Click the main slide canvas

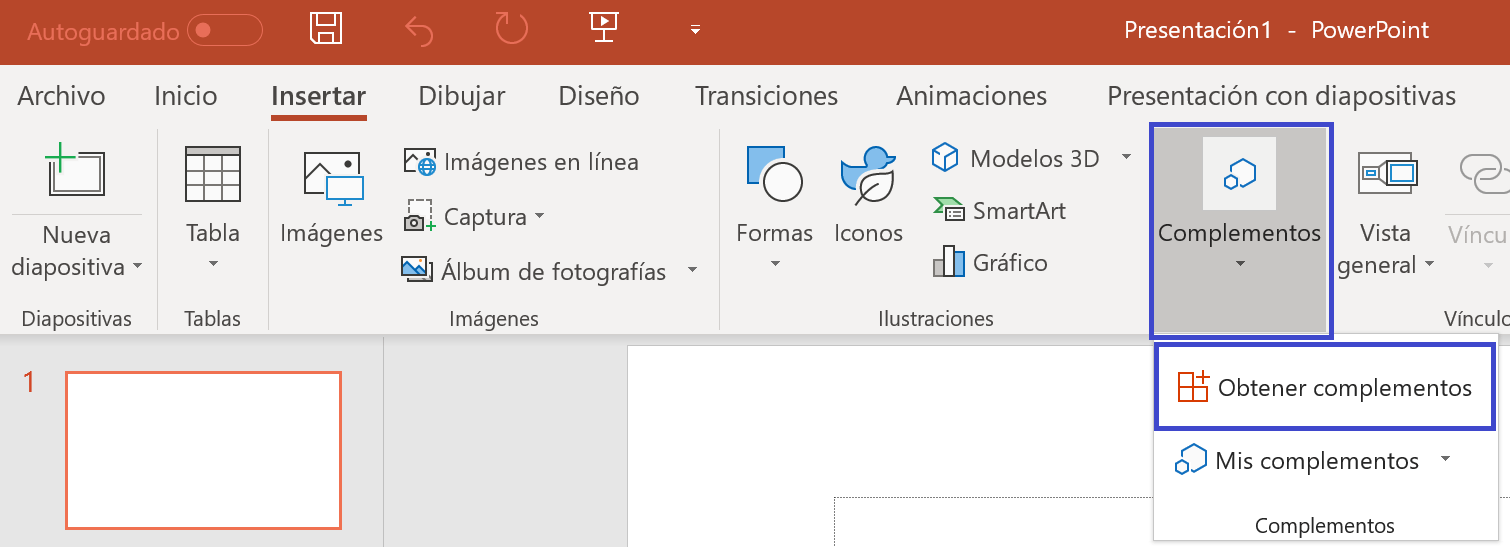pos(1068,446)
